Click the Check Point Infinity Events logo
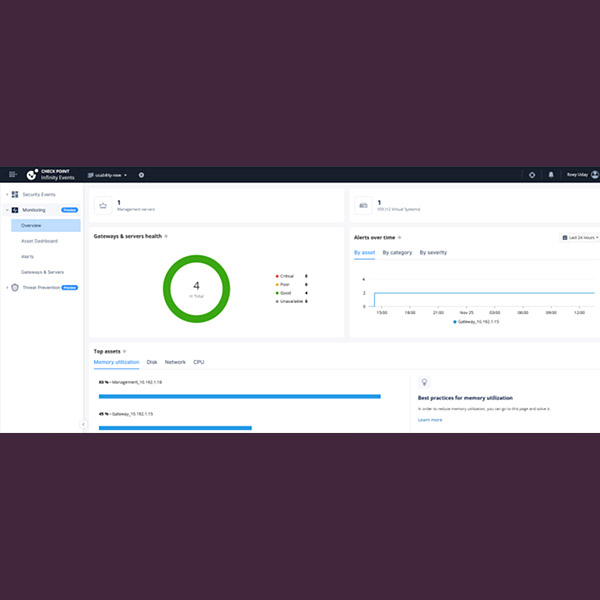Image resolution: width=600 pixels, height=600 pixels. pyautogui.click(x=50, y=174)
